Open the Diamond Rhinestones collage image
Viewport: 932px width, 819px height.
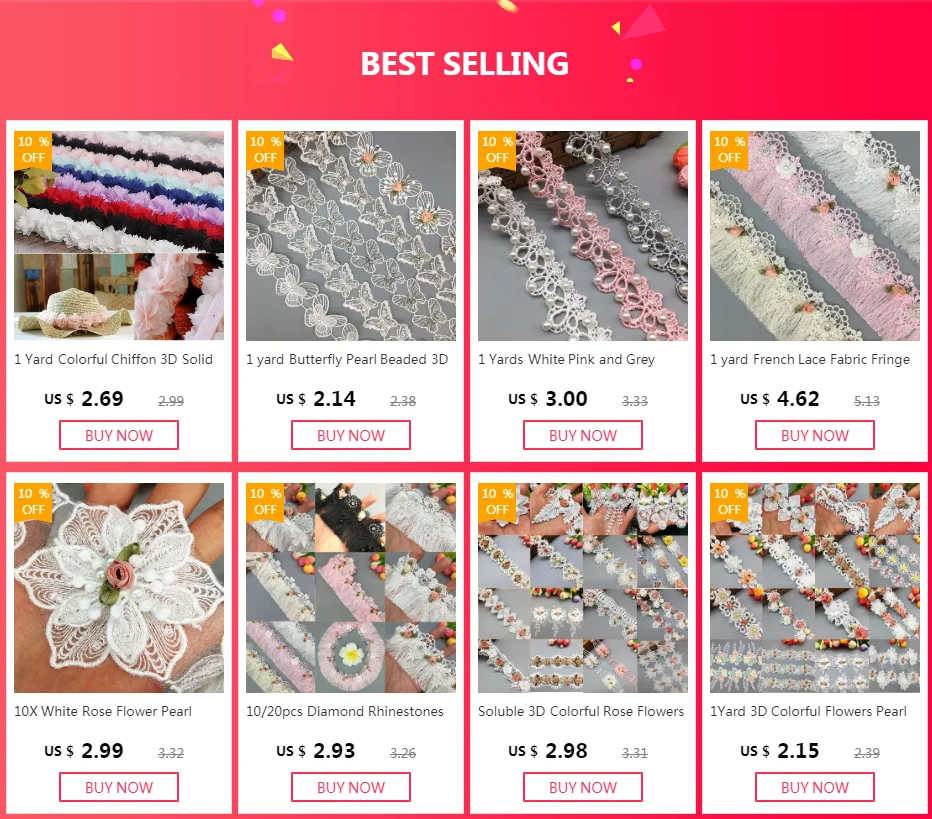coord(351,588)
